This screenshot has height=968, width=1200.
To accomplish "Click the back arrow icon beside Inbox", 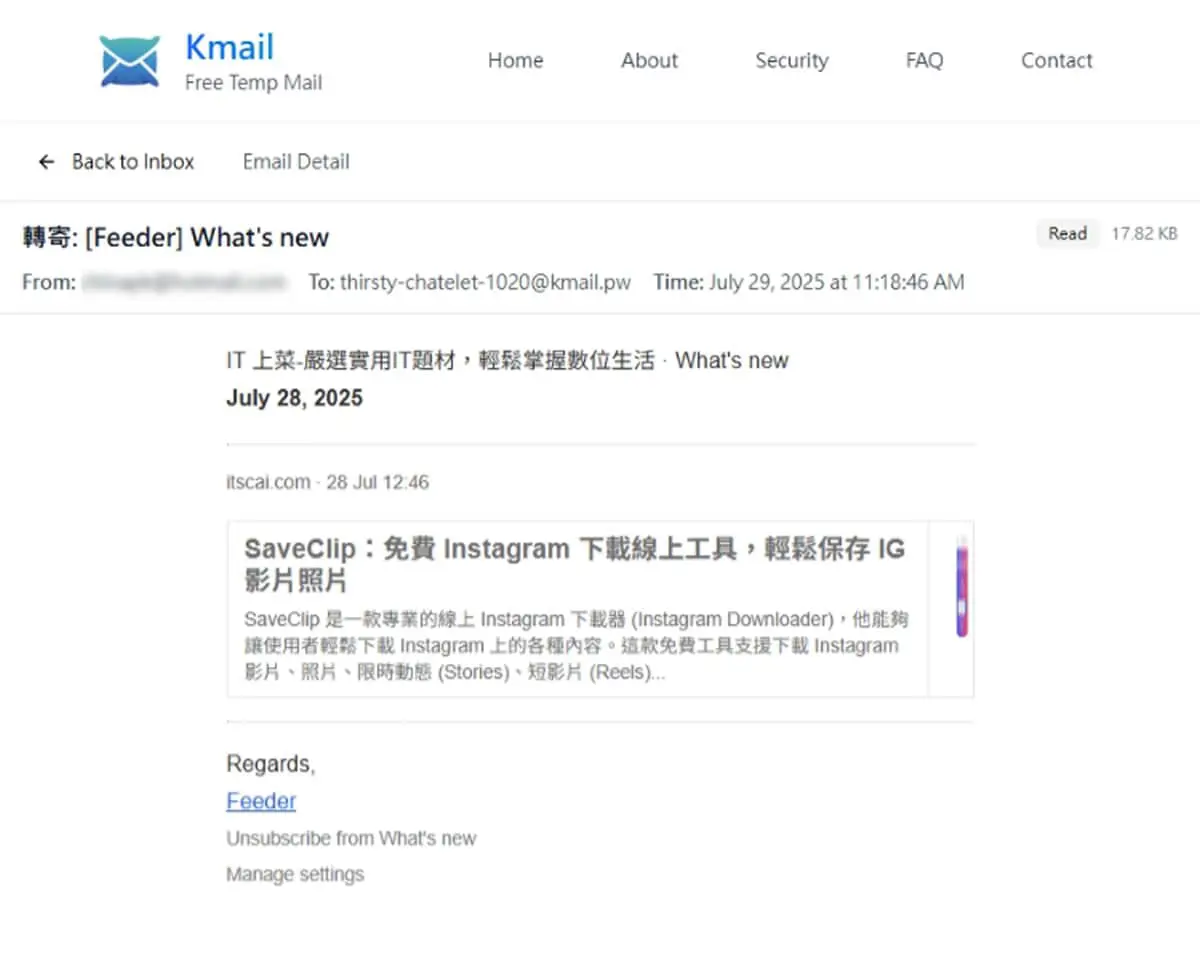I will pyautogui.click(x=46, y=162).
